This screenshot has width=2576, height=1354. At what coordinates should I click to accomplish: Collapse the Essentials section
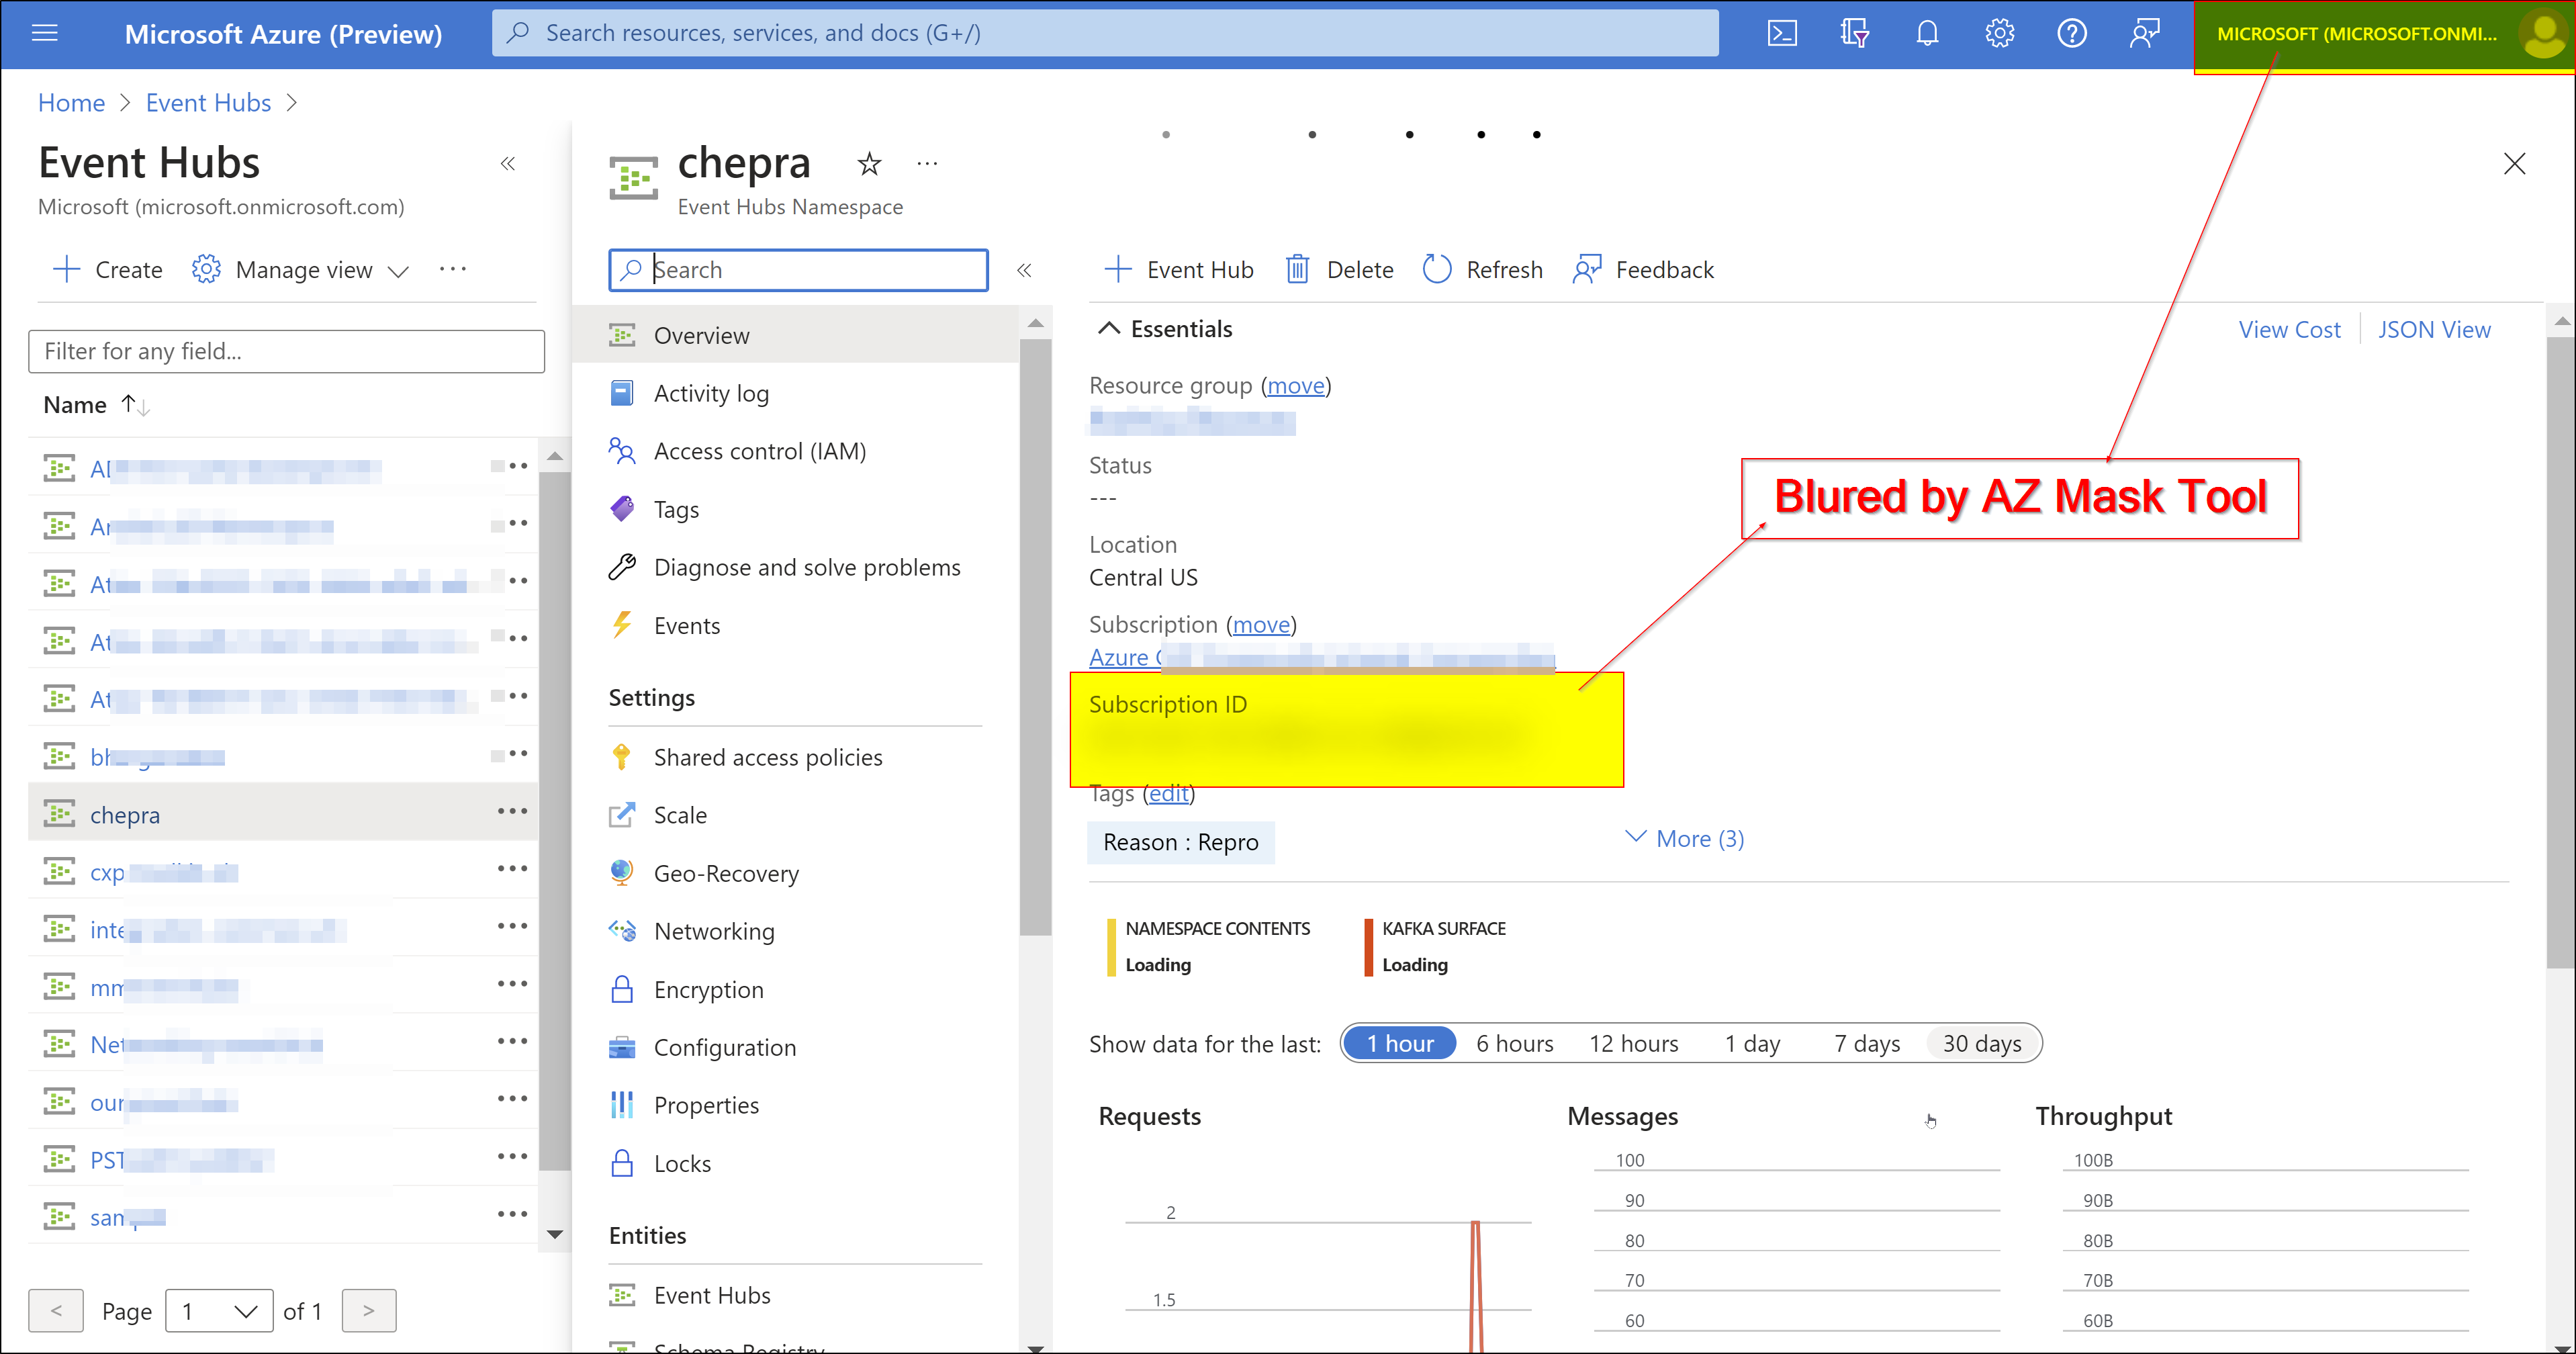(x=1165, y=329)
